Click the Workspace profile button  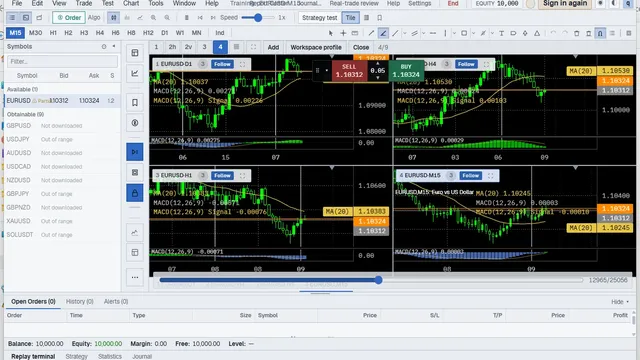[316, 47]
